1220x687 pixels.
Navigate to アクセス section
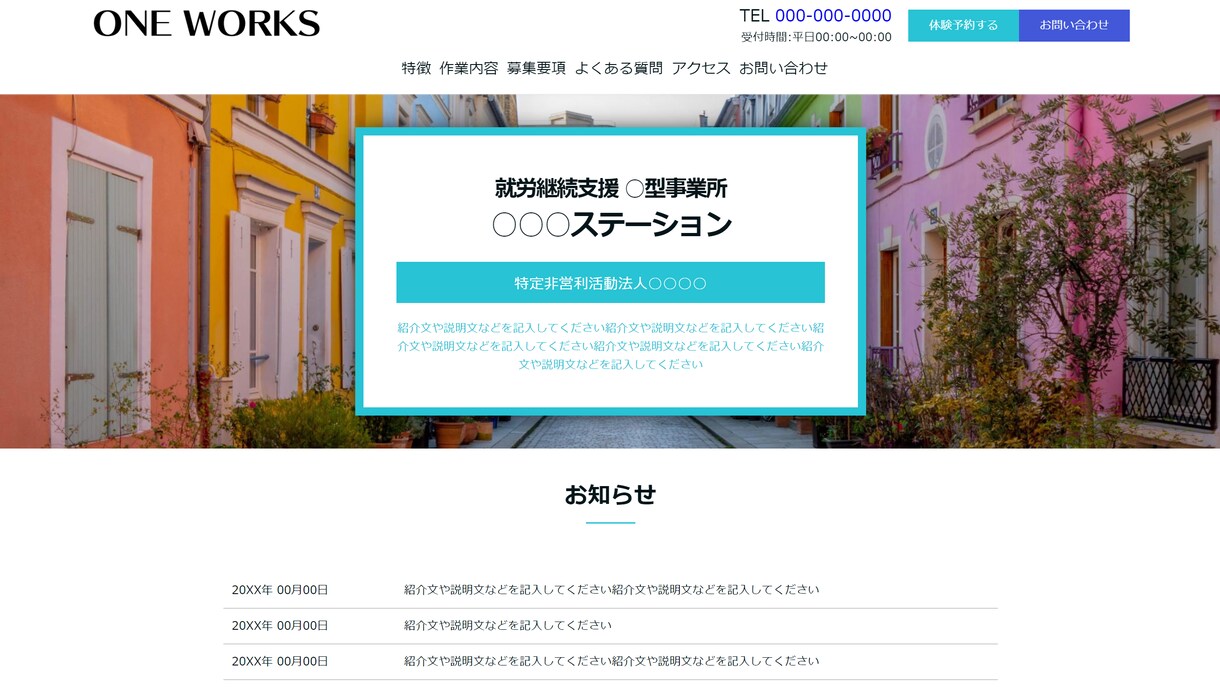pos(701,68)
